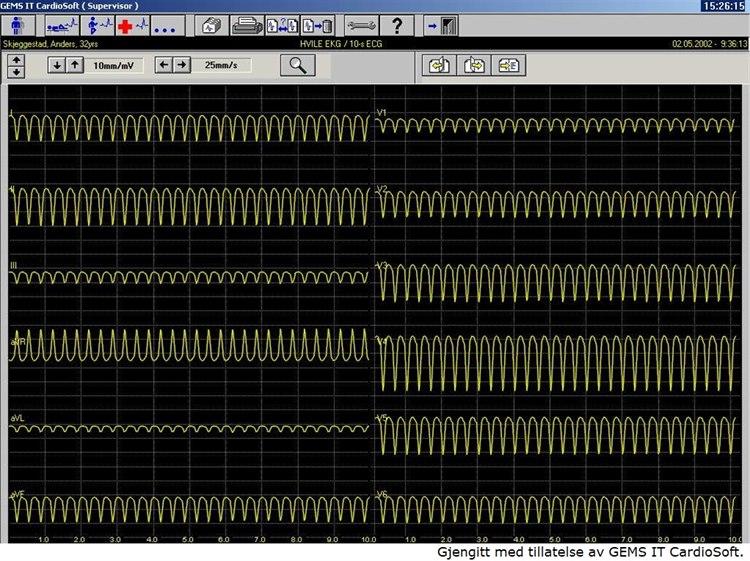This screenshot has width=750, height=561.
Task: Open the resting ECG mode icon
Action: click(x=60, y=25)
